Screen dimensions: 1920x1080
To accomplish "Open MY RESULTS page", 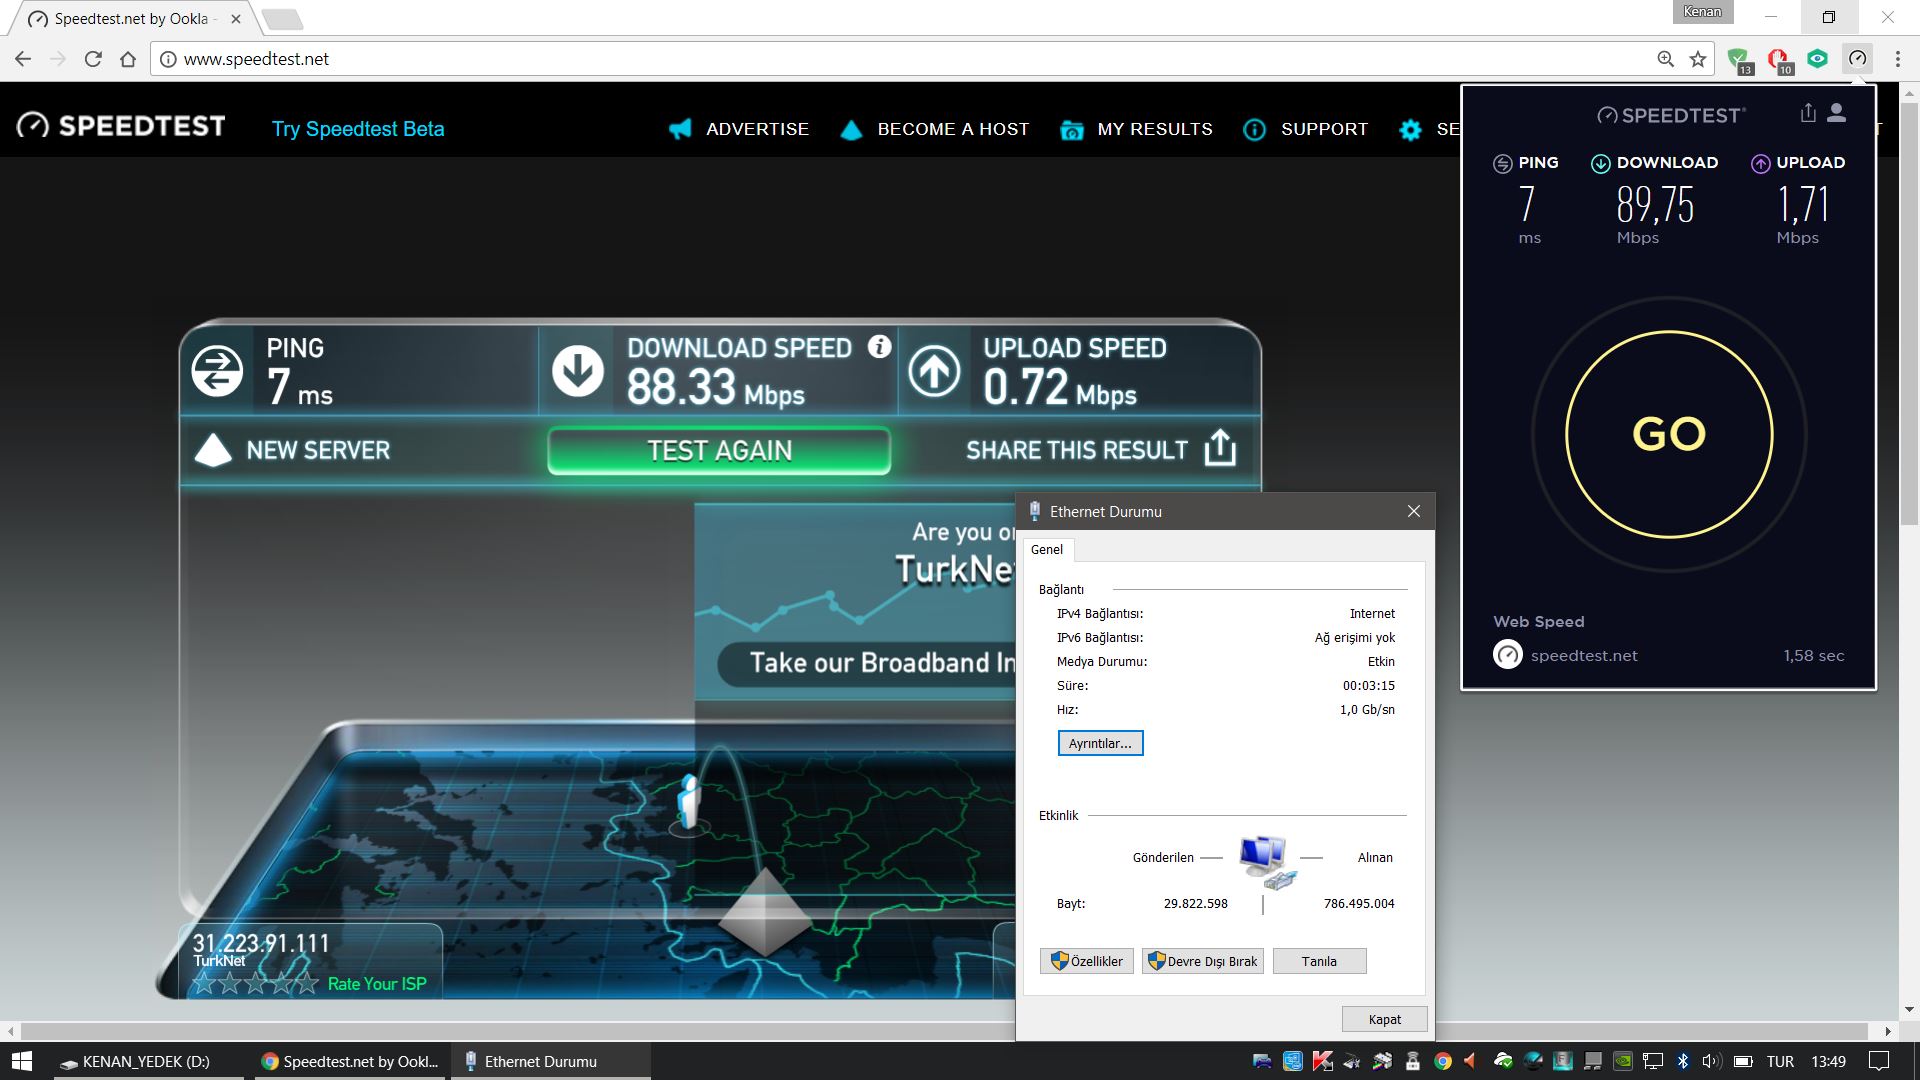I will tap(1136, 129).
